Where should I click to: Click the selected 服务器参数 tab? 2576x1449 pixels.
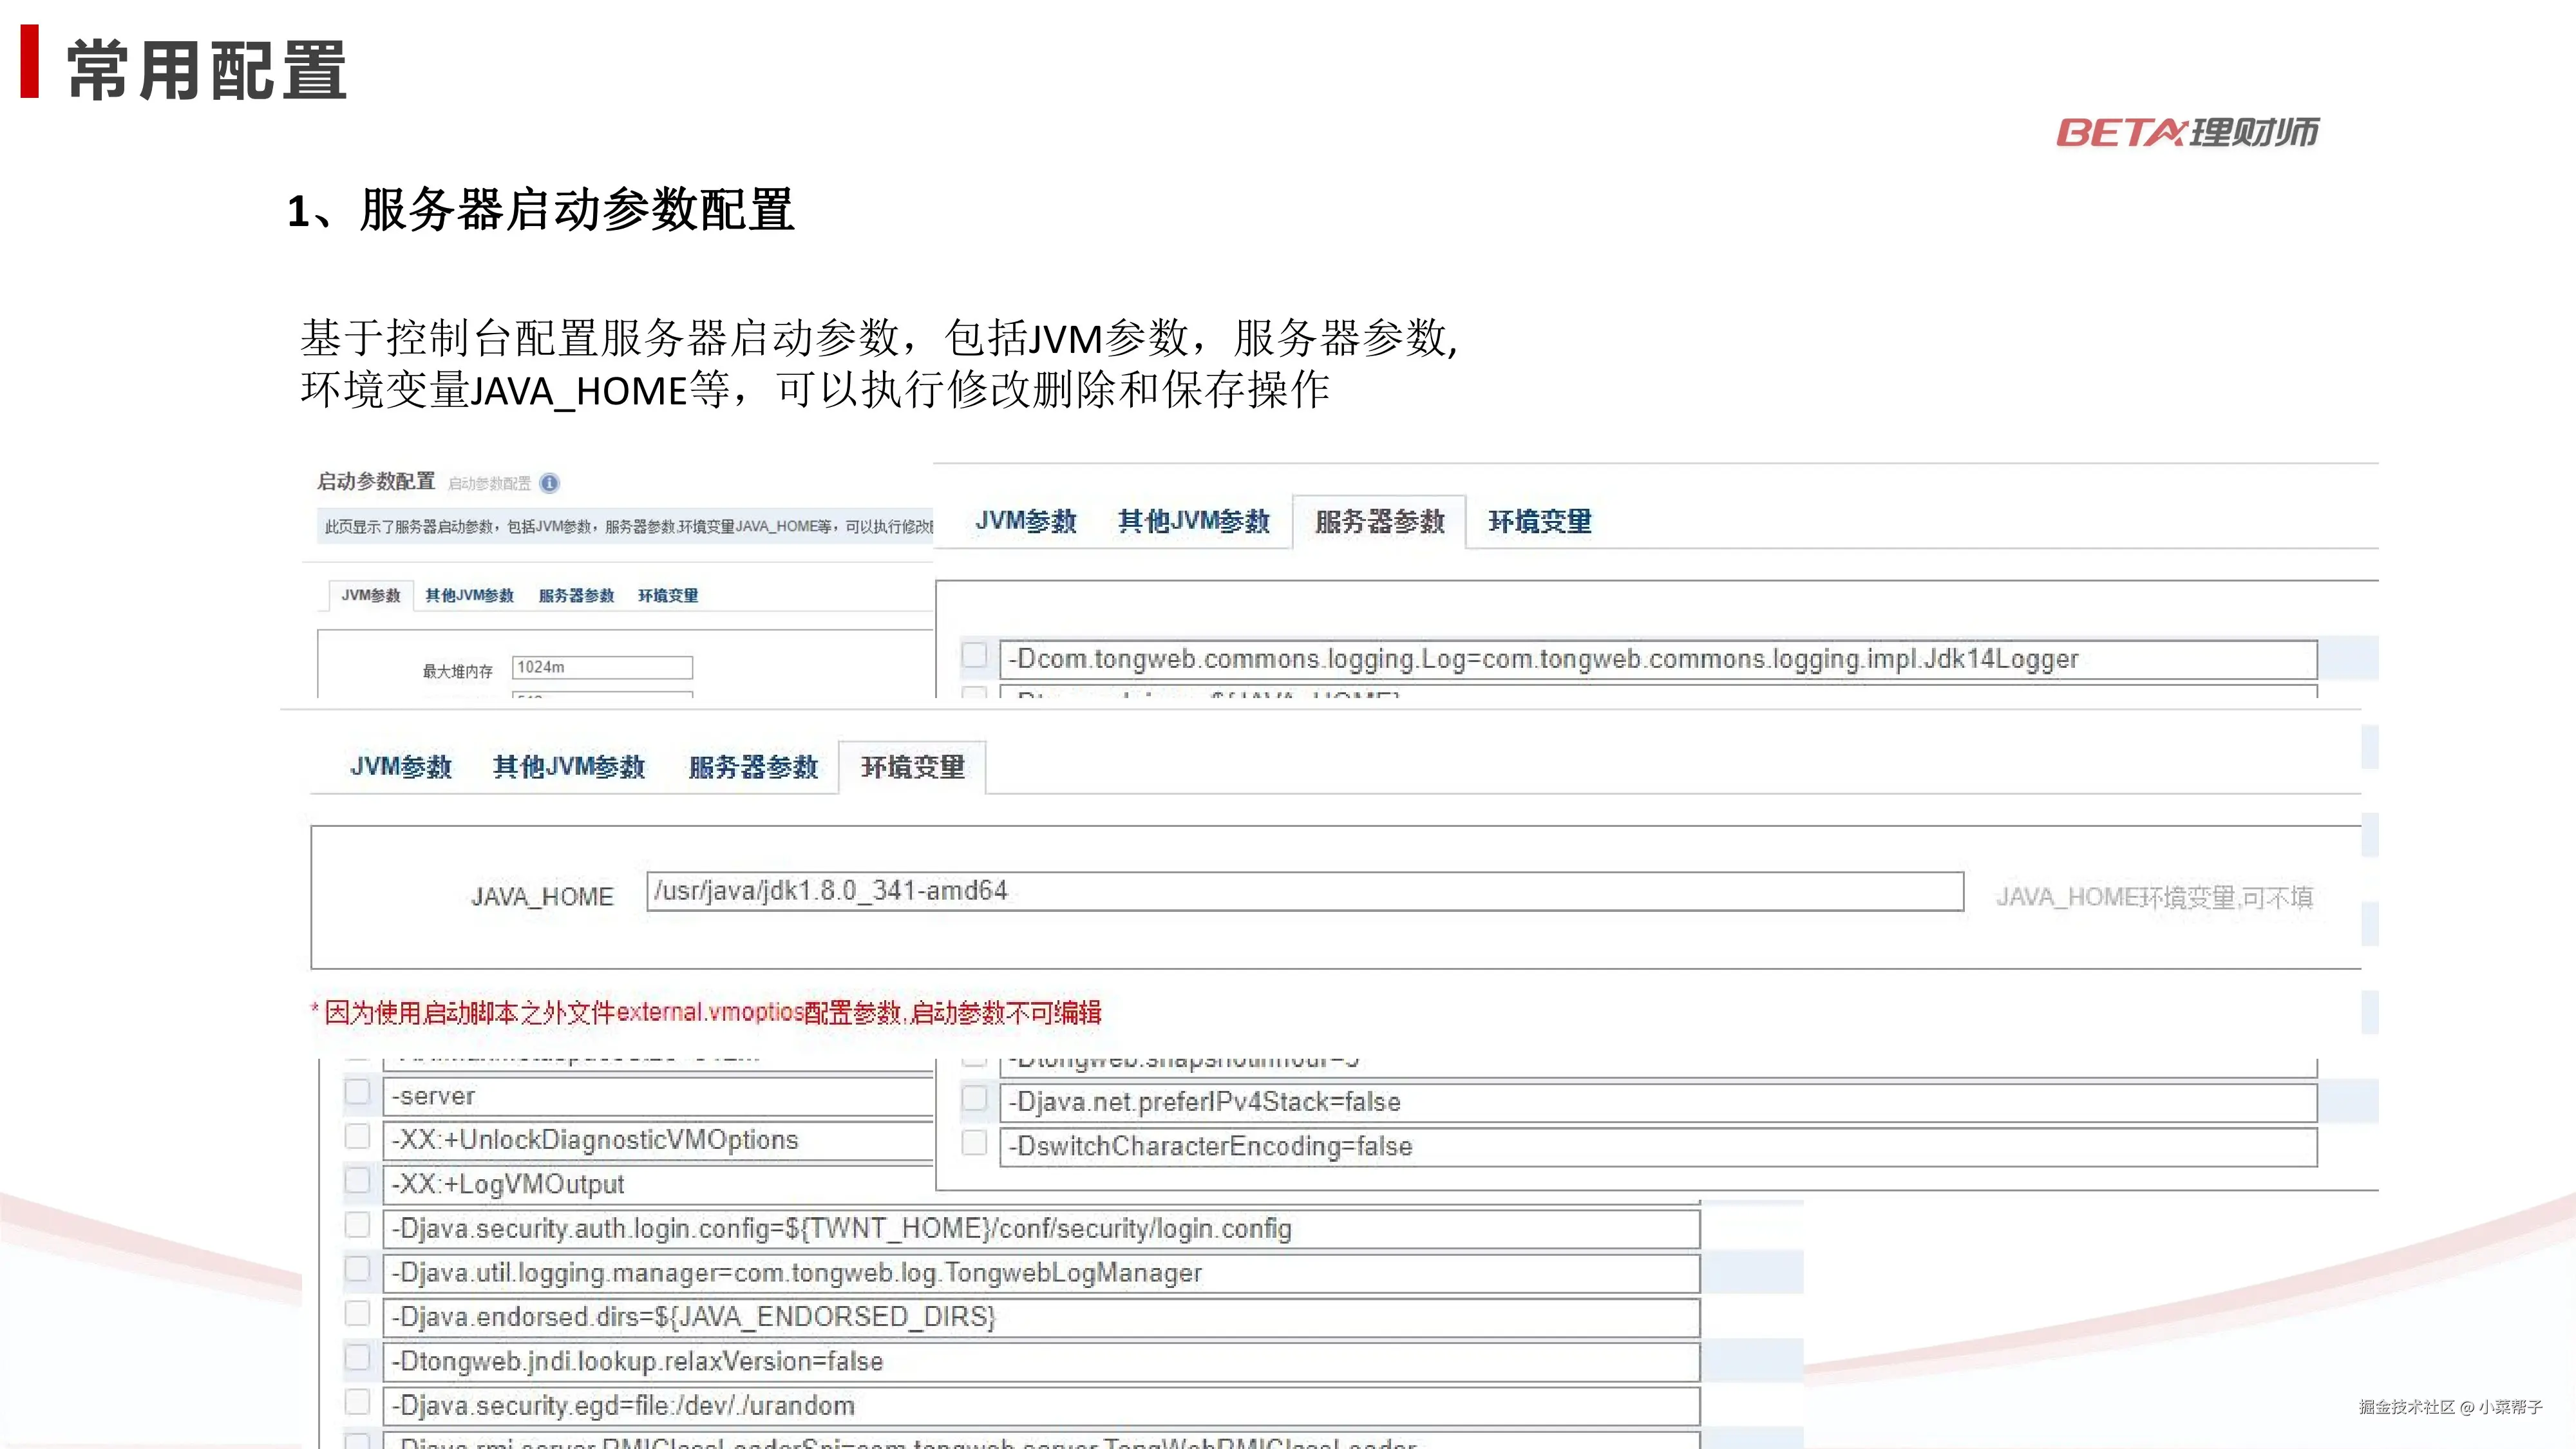coord(1379,522)
